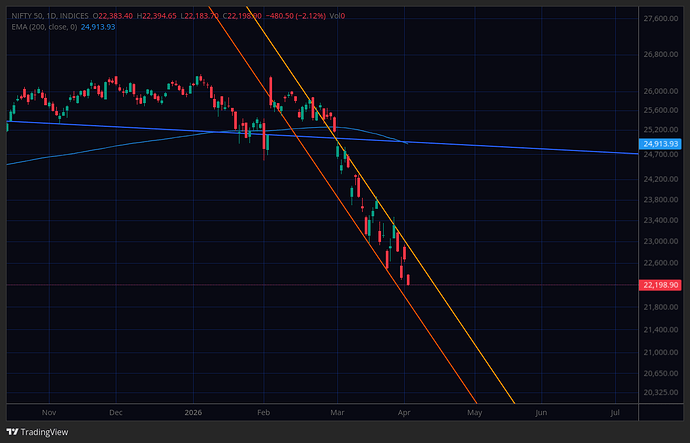Click the May label on time axis
This screenshot has width=690, height=443.
[474, 413]
